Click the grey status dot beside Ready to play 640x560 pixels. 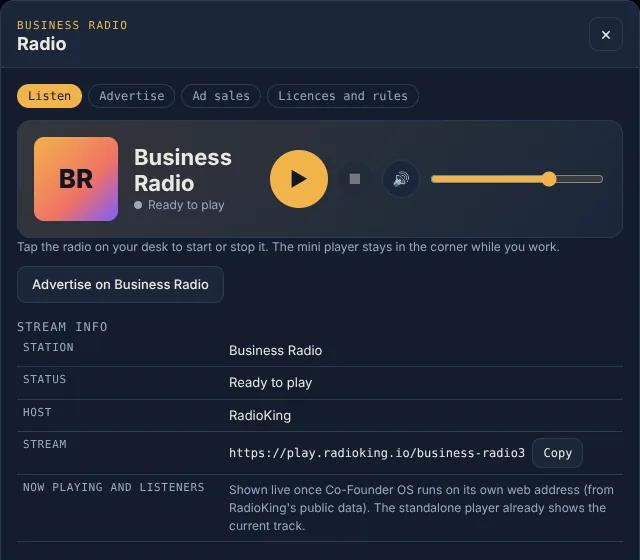pos(138,205)
